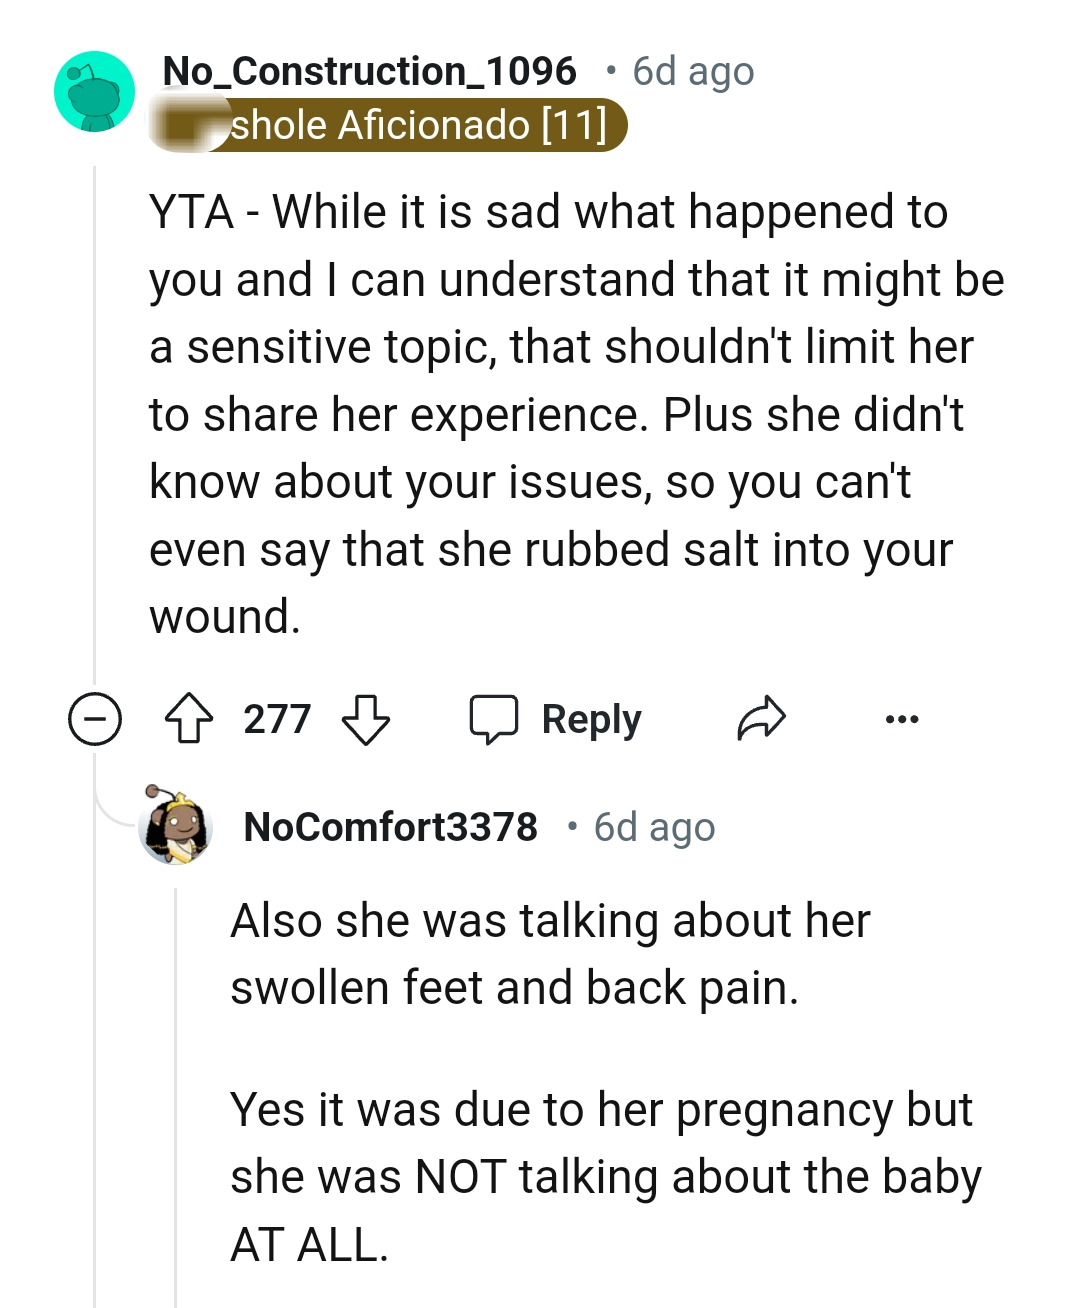Image resolution: width=1080 pixels, height=1308 pixels.
Task: Click NoComfort3378's profile avatar
Action: [176, 828]
